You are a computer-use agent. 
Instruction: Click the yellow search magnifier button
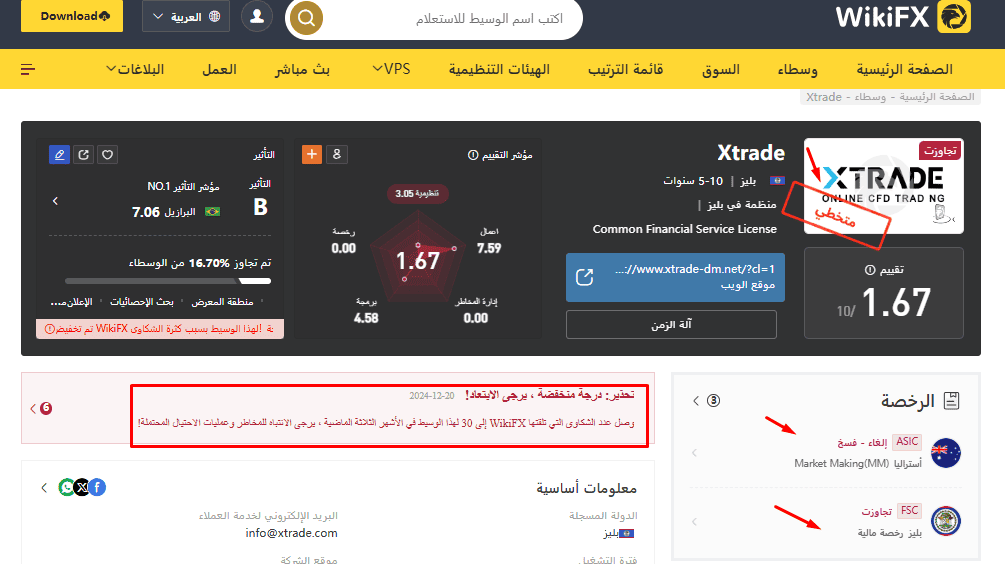pyautogui.click(x=306, y=18)
